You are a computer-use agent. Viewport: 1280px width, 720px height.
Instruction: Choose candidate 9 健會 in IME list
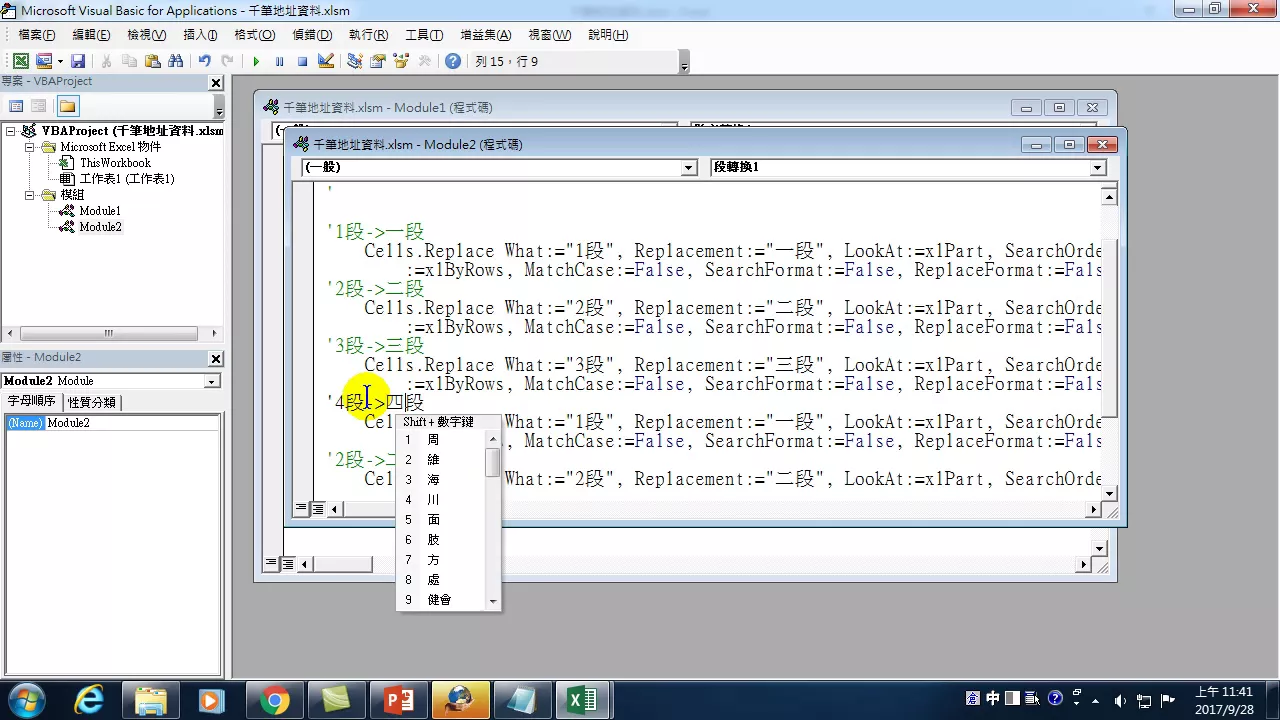click(441, 600)
